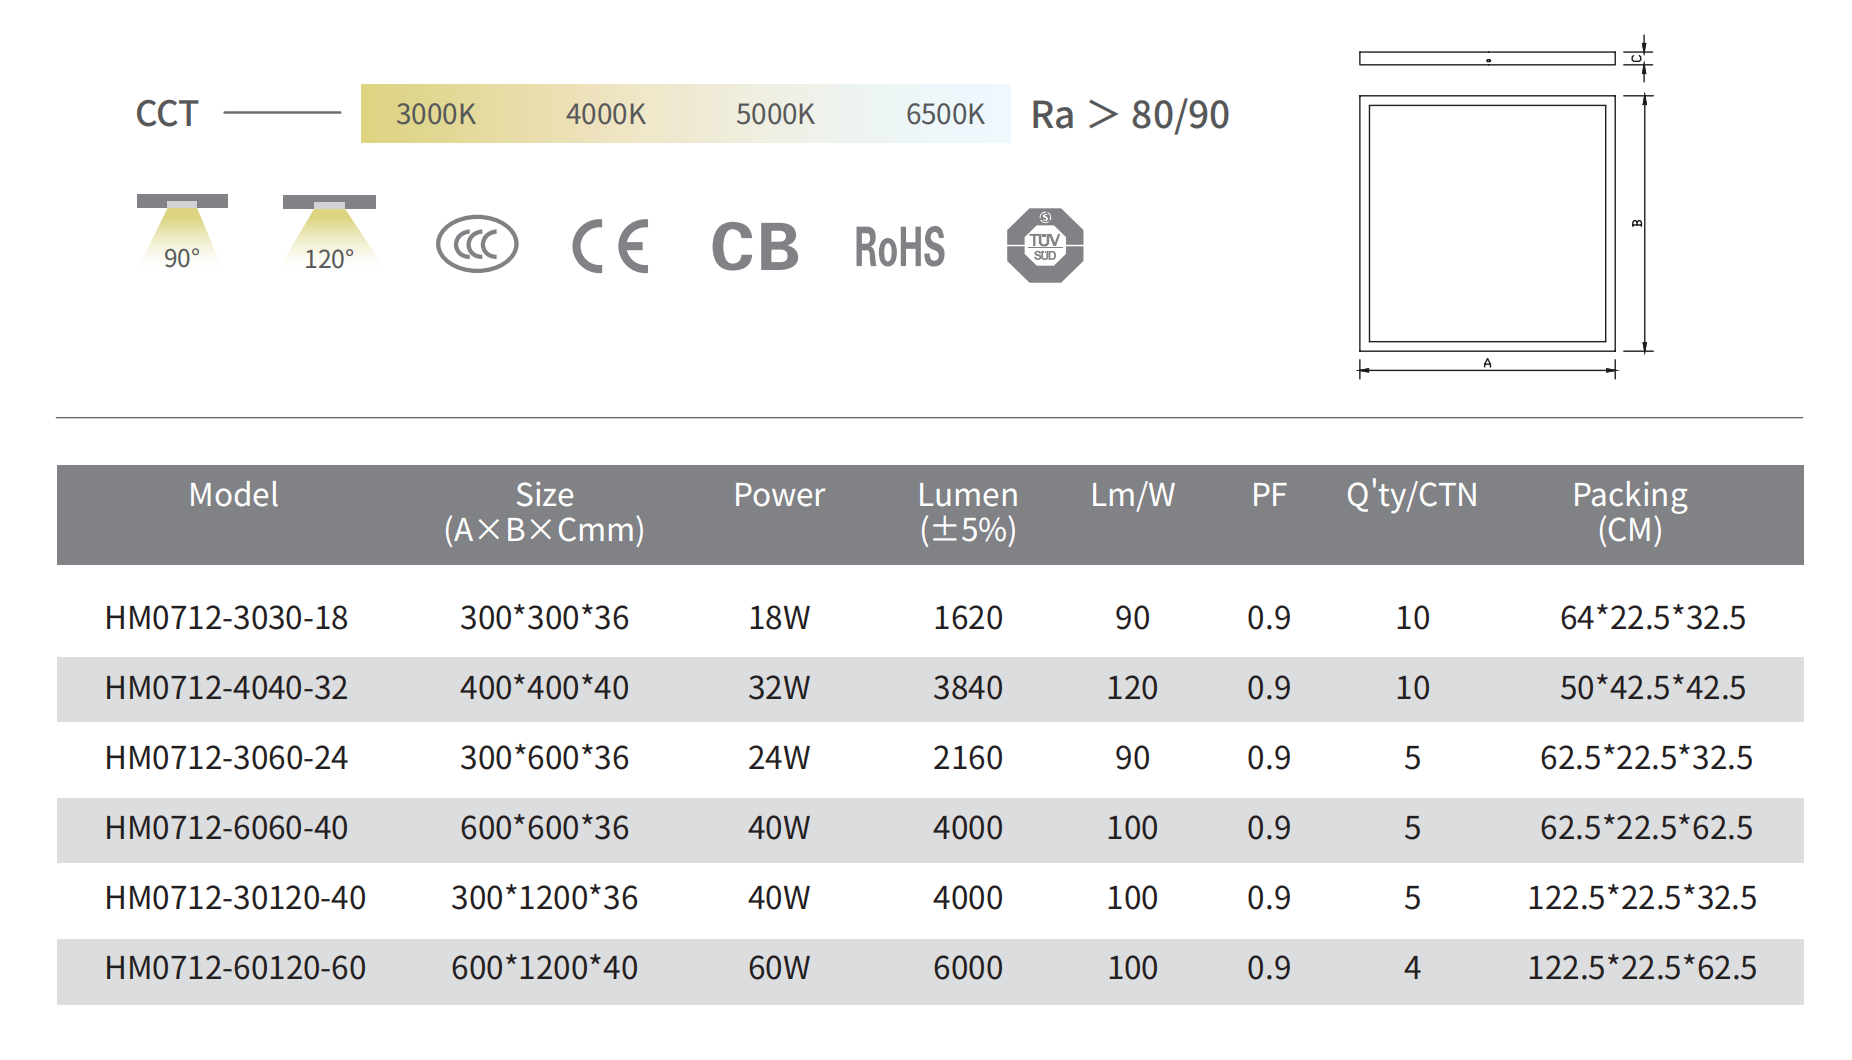Click the packing cell 50*42.5*42.5

pyautogui.click(x=1652, y=688)
